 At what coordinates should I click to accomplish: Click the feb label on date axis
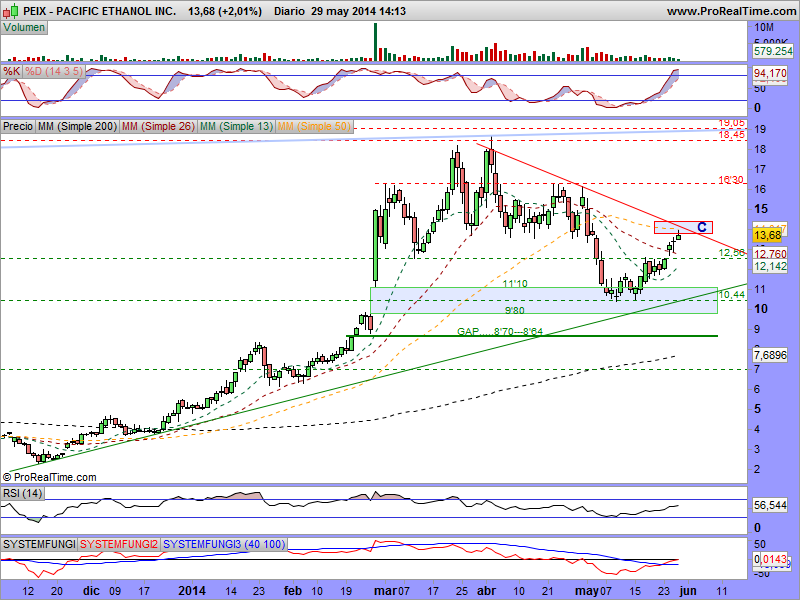(x=293, y=591)
